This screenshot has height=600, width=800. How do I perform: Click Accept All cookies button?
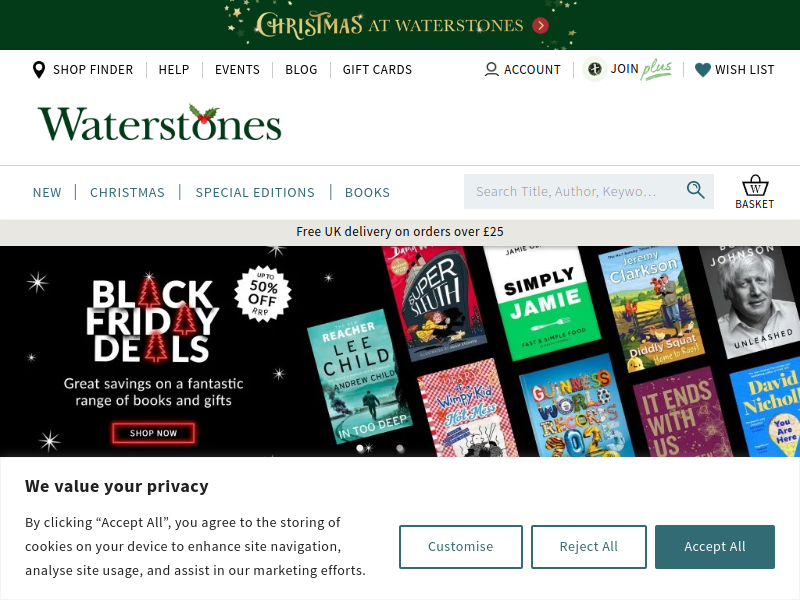715,546
